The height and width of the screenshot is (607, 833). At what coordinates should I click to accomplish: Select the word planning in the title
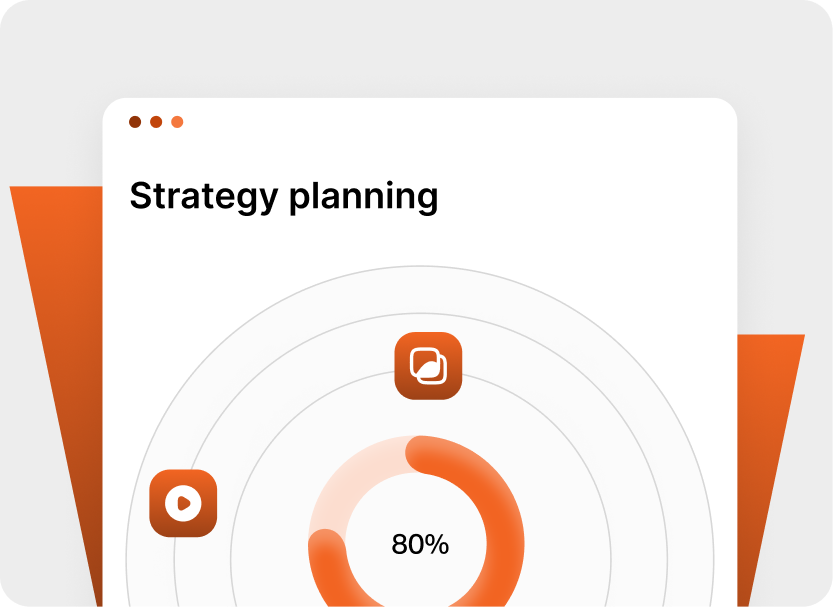coord(363,196)
